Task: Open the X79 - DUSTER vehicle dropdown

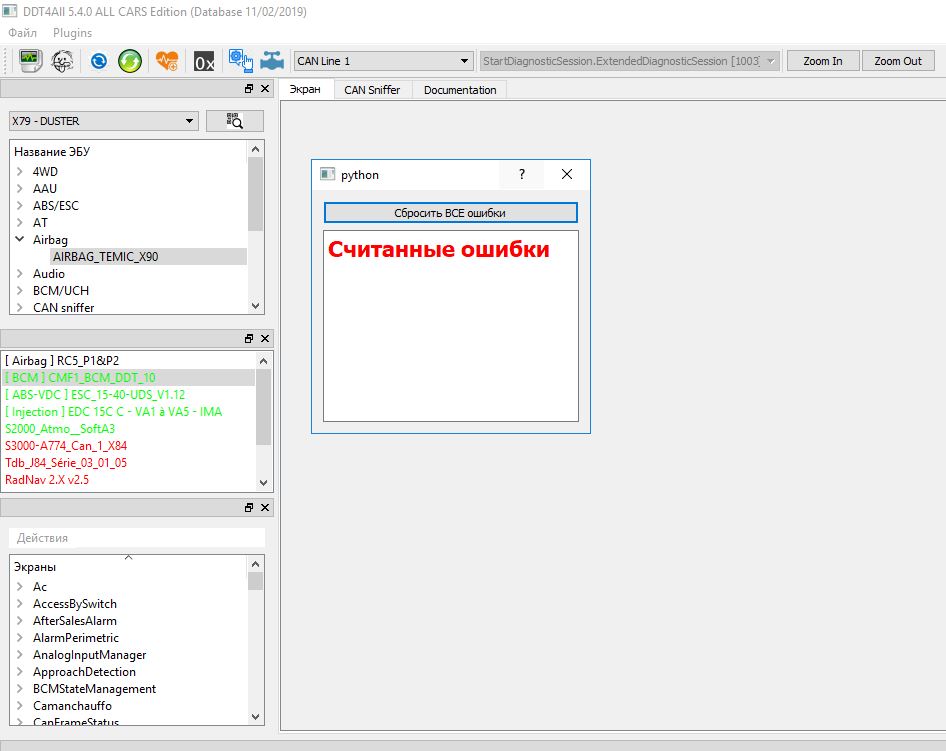Action: (103, 121)
